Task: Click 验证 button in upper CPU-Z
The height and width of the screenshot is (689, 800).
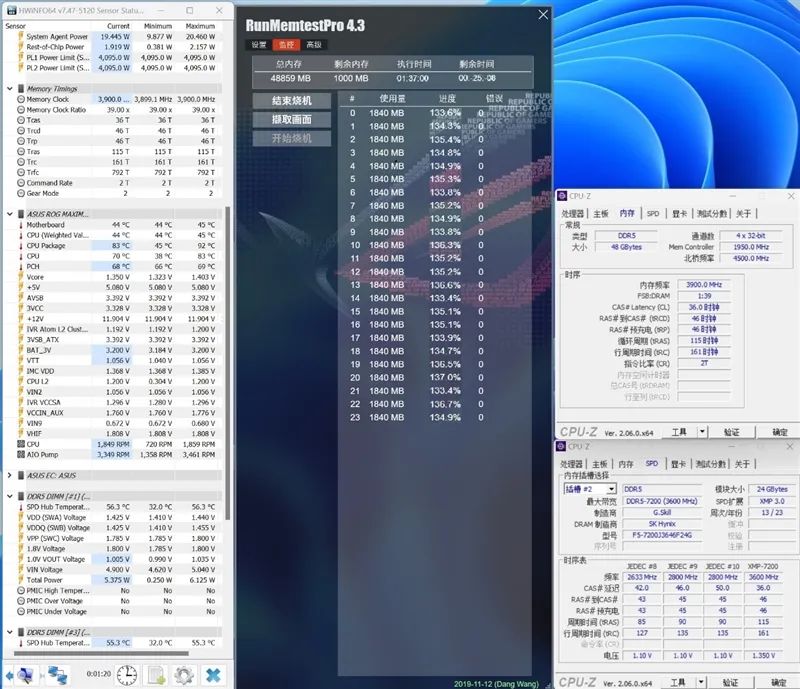Action: coord(732,432)
